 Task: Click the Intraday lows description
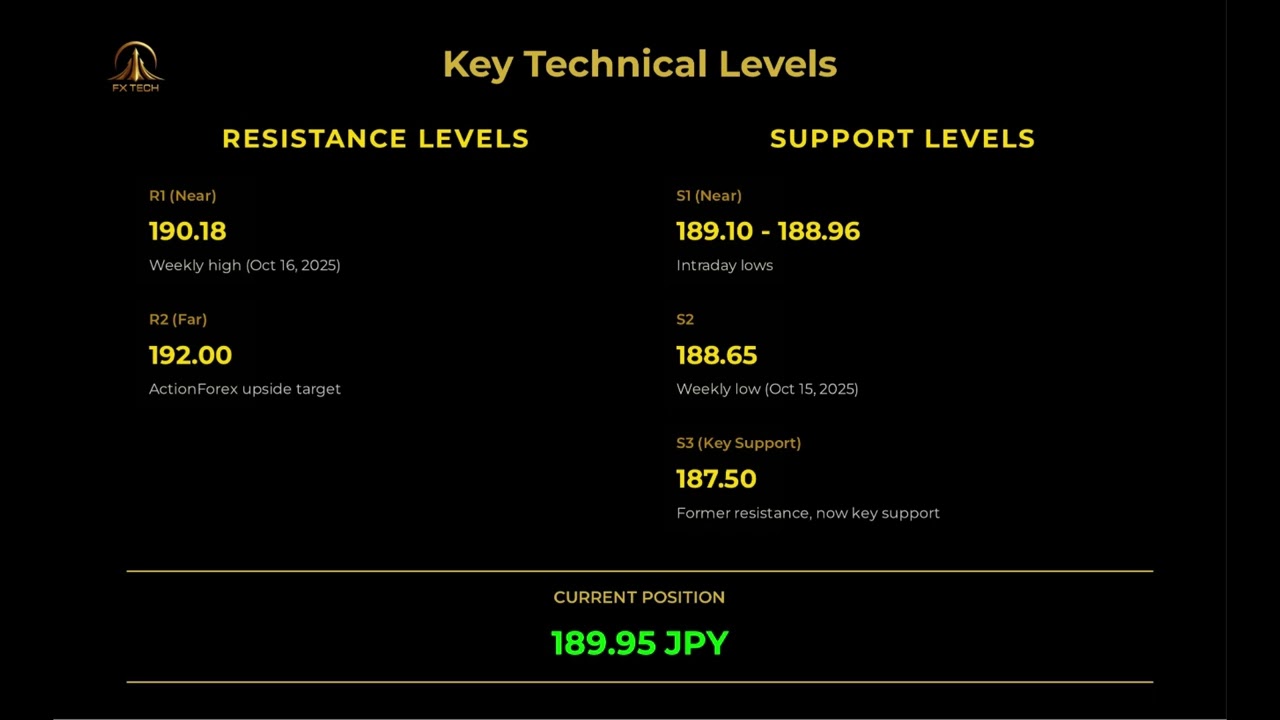(x=724, y=265)
